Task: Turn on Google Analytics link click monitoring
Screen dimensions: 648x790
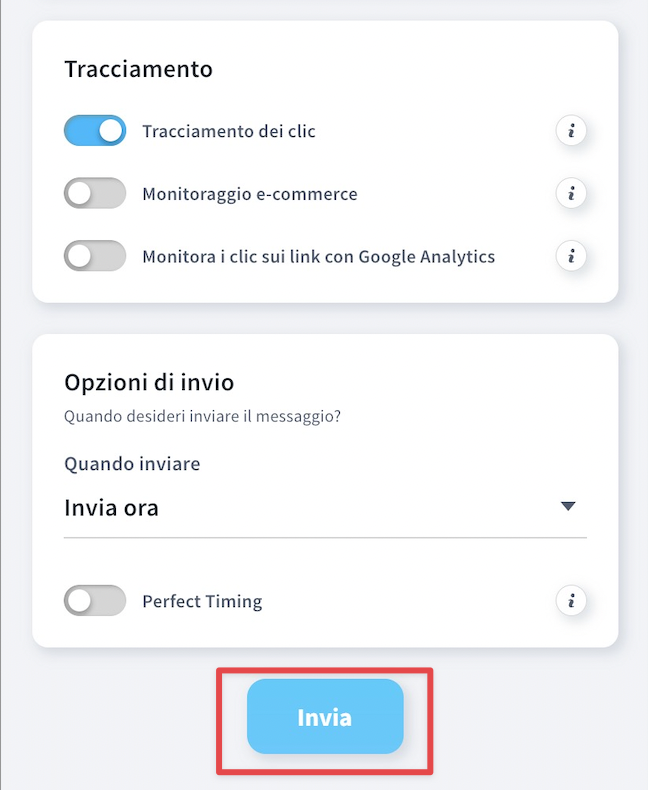Action: tap(95, 256)
